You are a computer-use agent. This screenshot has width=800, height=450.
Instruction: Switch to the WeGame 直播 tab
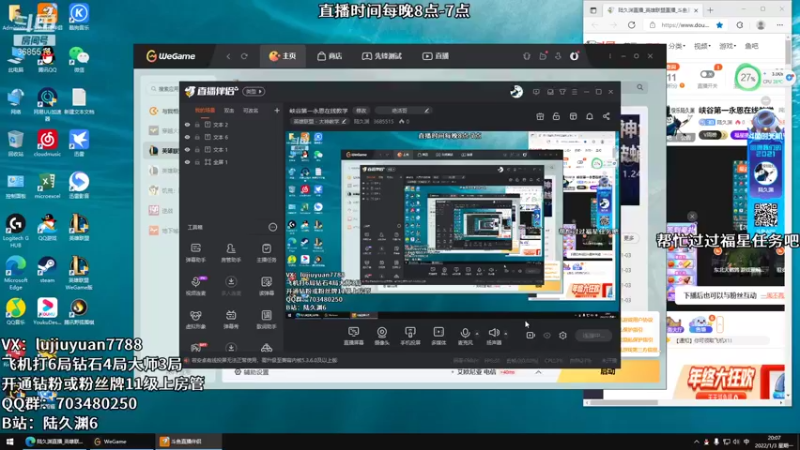click(435, 56)
